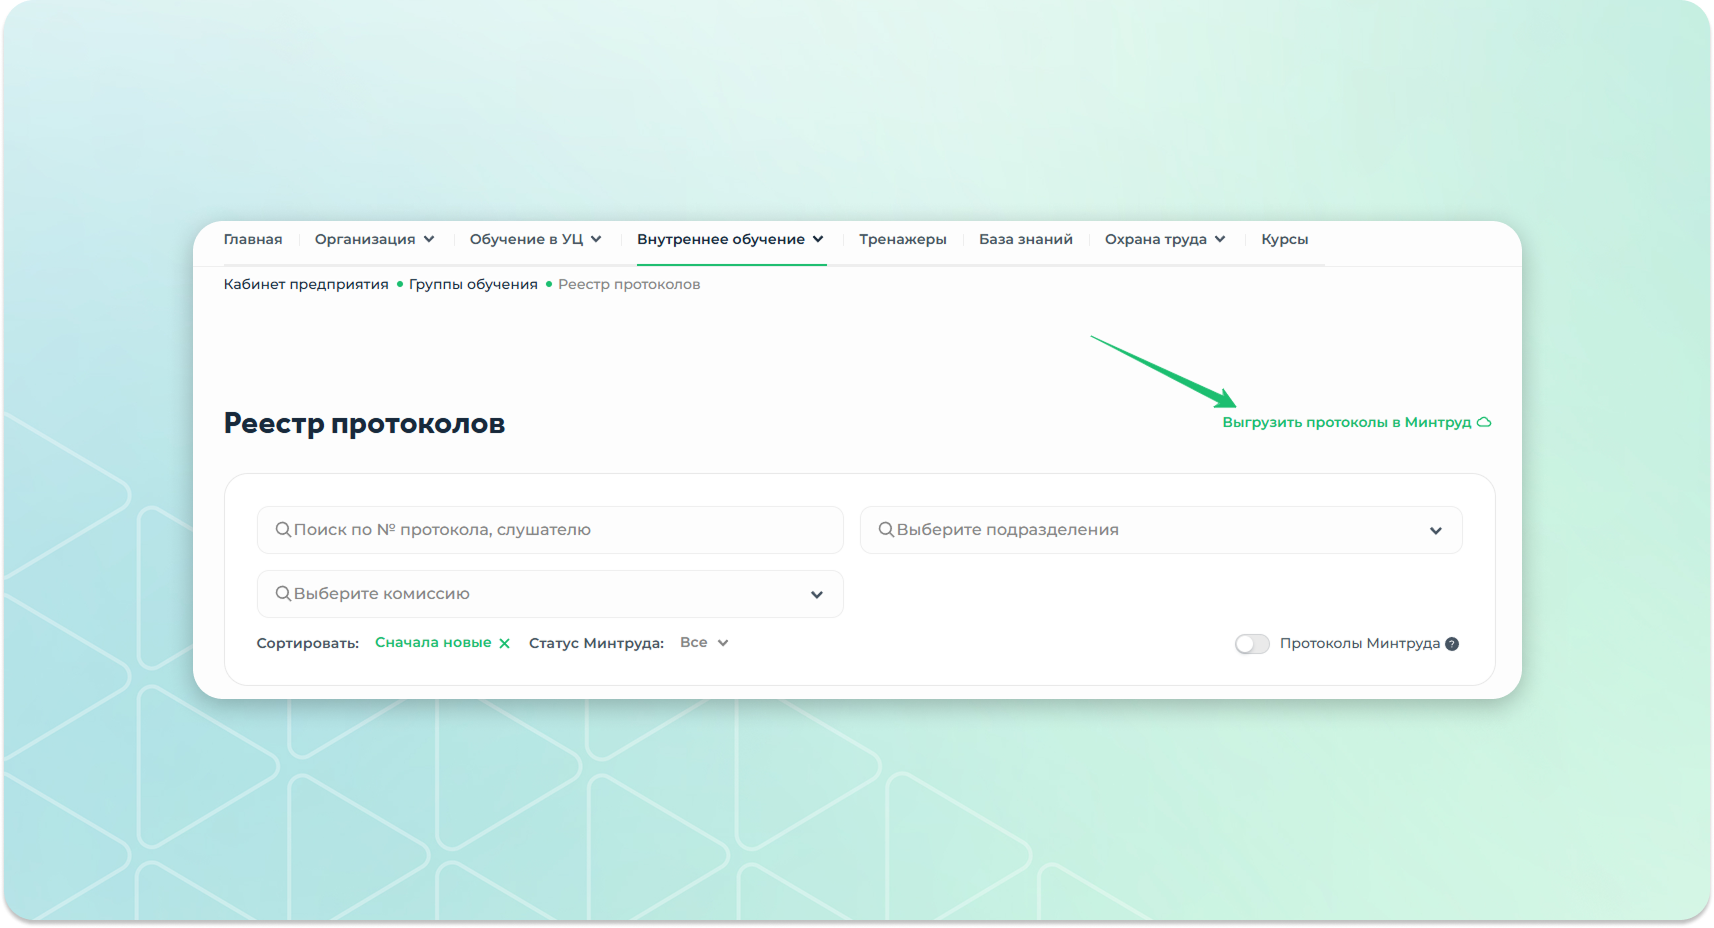
Task: Click the cloud icon beside Выгрузить протоколы
Action: (1484, 422)
